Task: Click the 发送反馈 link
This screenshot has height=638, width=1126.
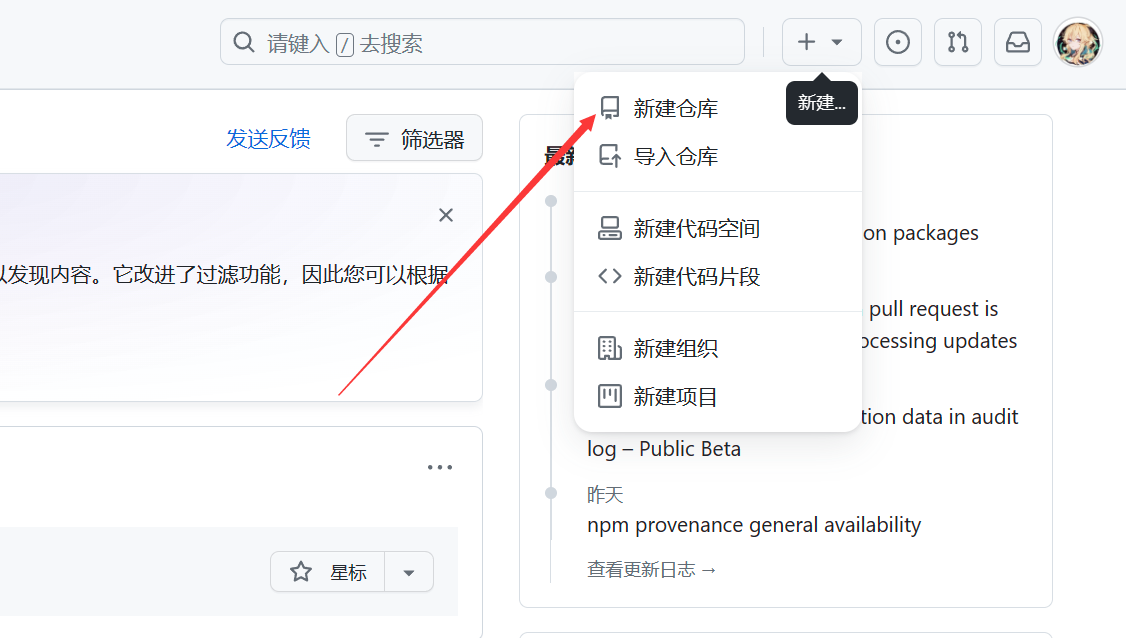Action: point(268,139)
